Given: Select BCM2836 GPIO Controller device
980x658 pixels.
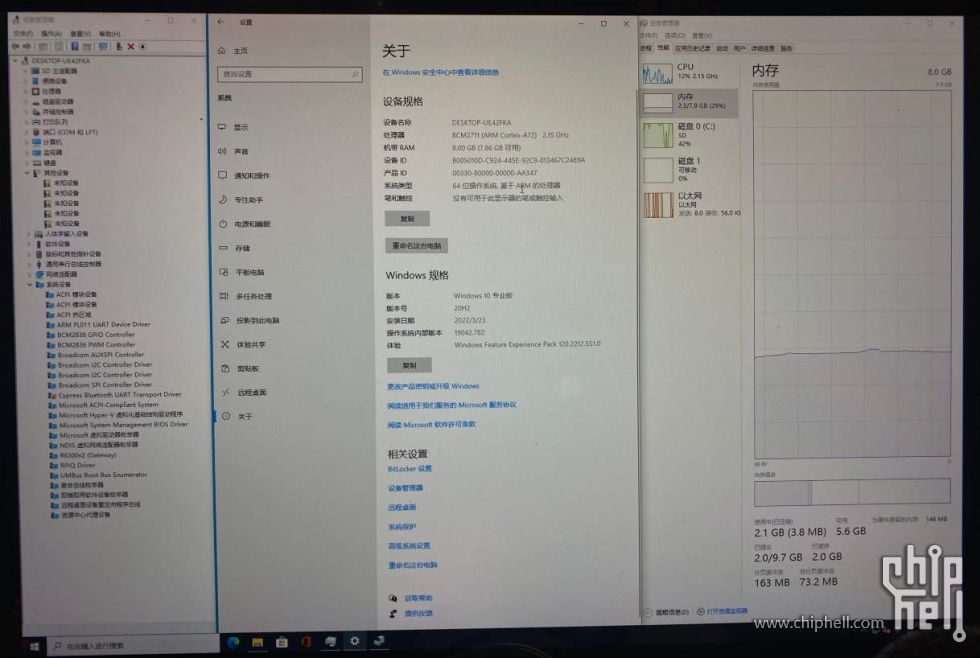Looking at the screenshot, I should [96, 335].
